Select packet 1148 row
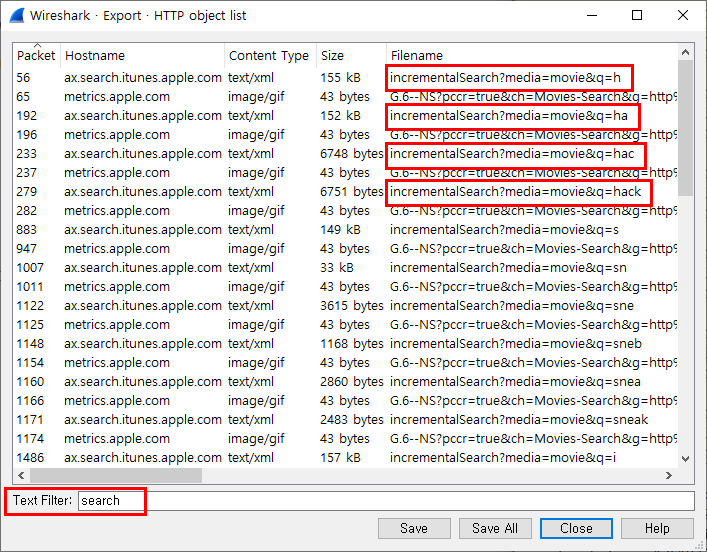Viewport: 707px width, 552px height. click(345, 344)
